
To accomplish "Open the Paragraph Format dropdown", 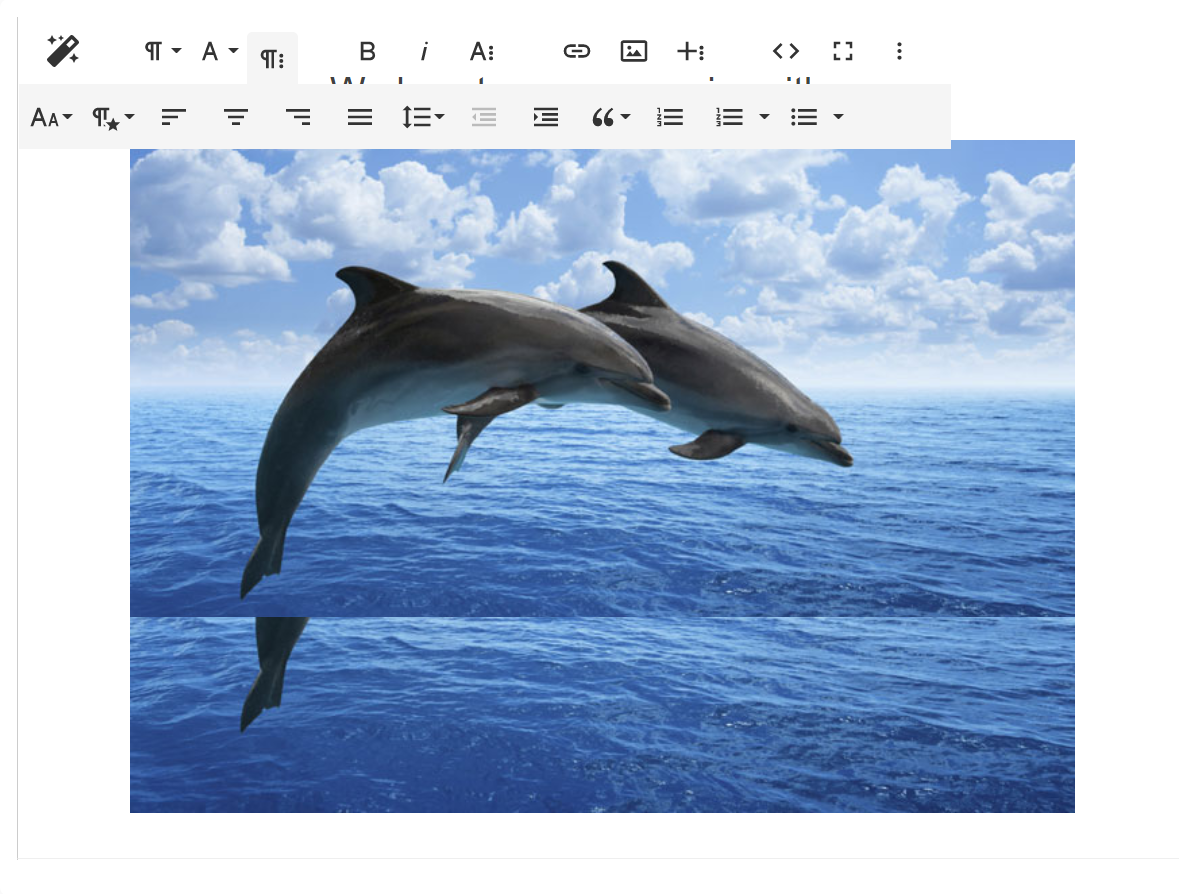I will point(163,51).
